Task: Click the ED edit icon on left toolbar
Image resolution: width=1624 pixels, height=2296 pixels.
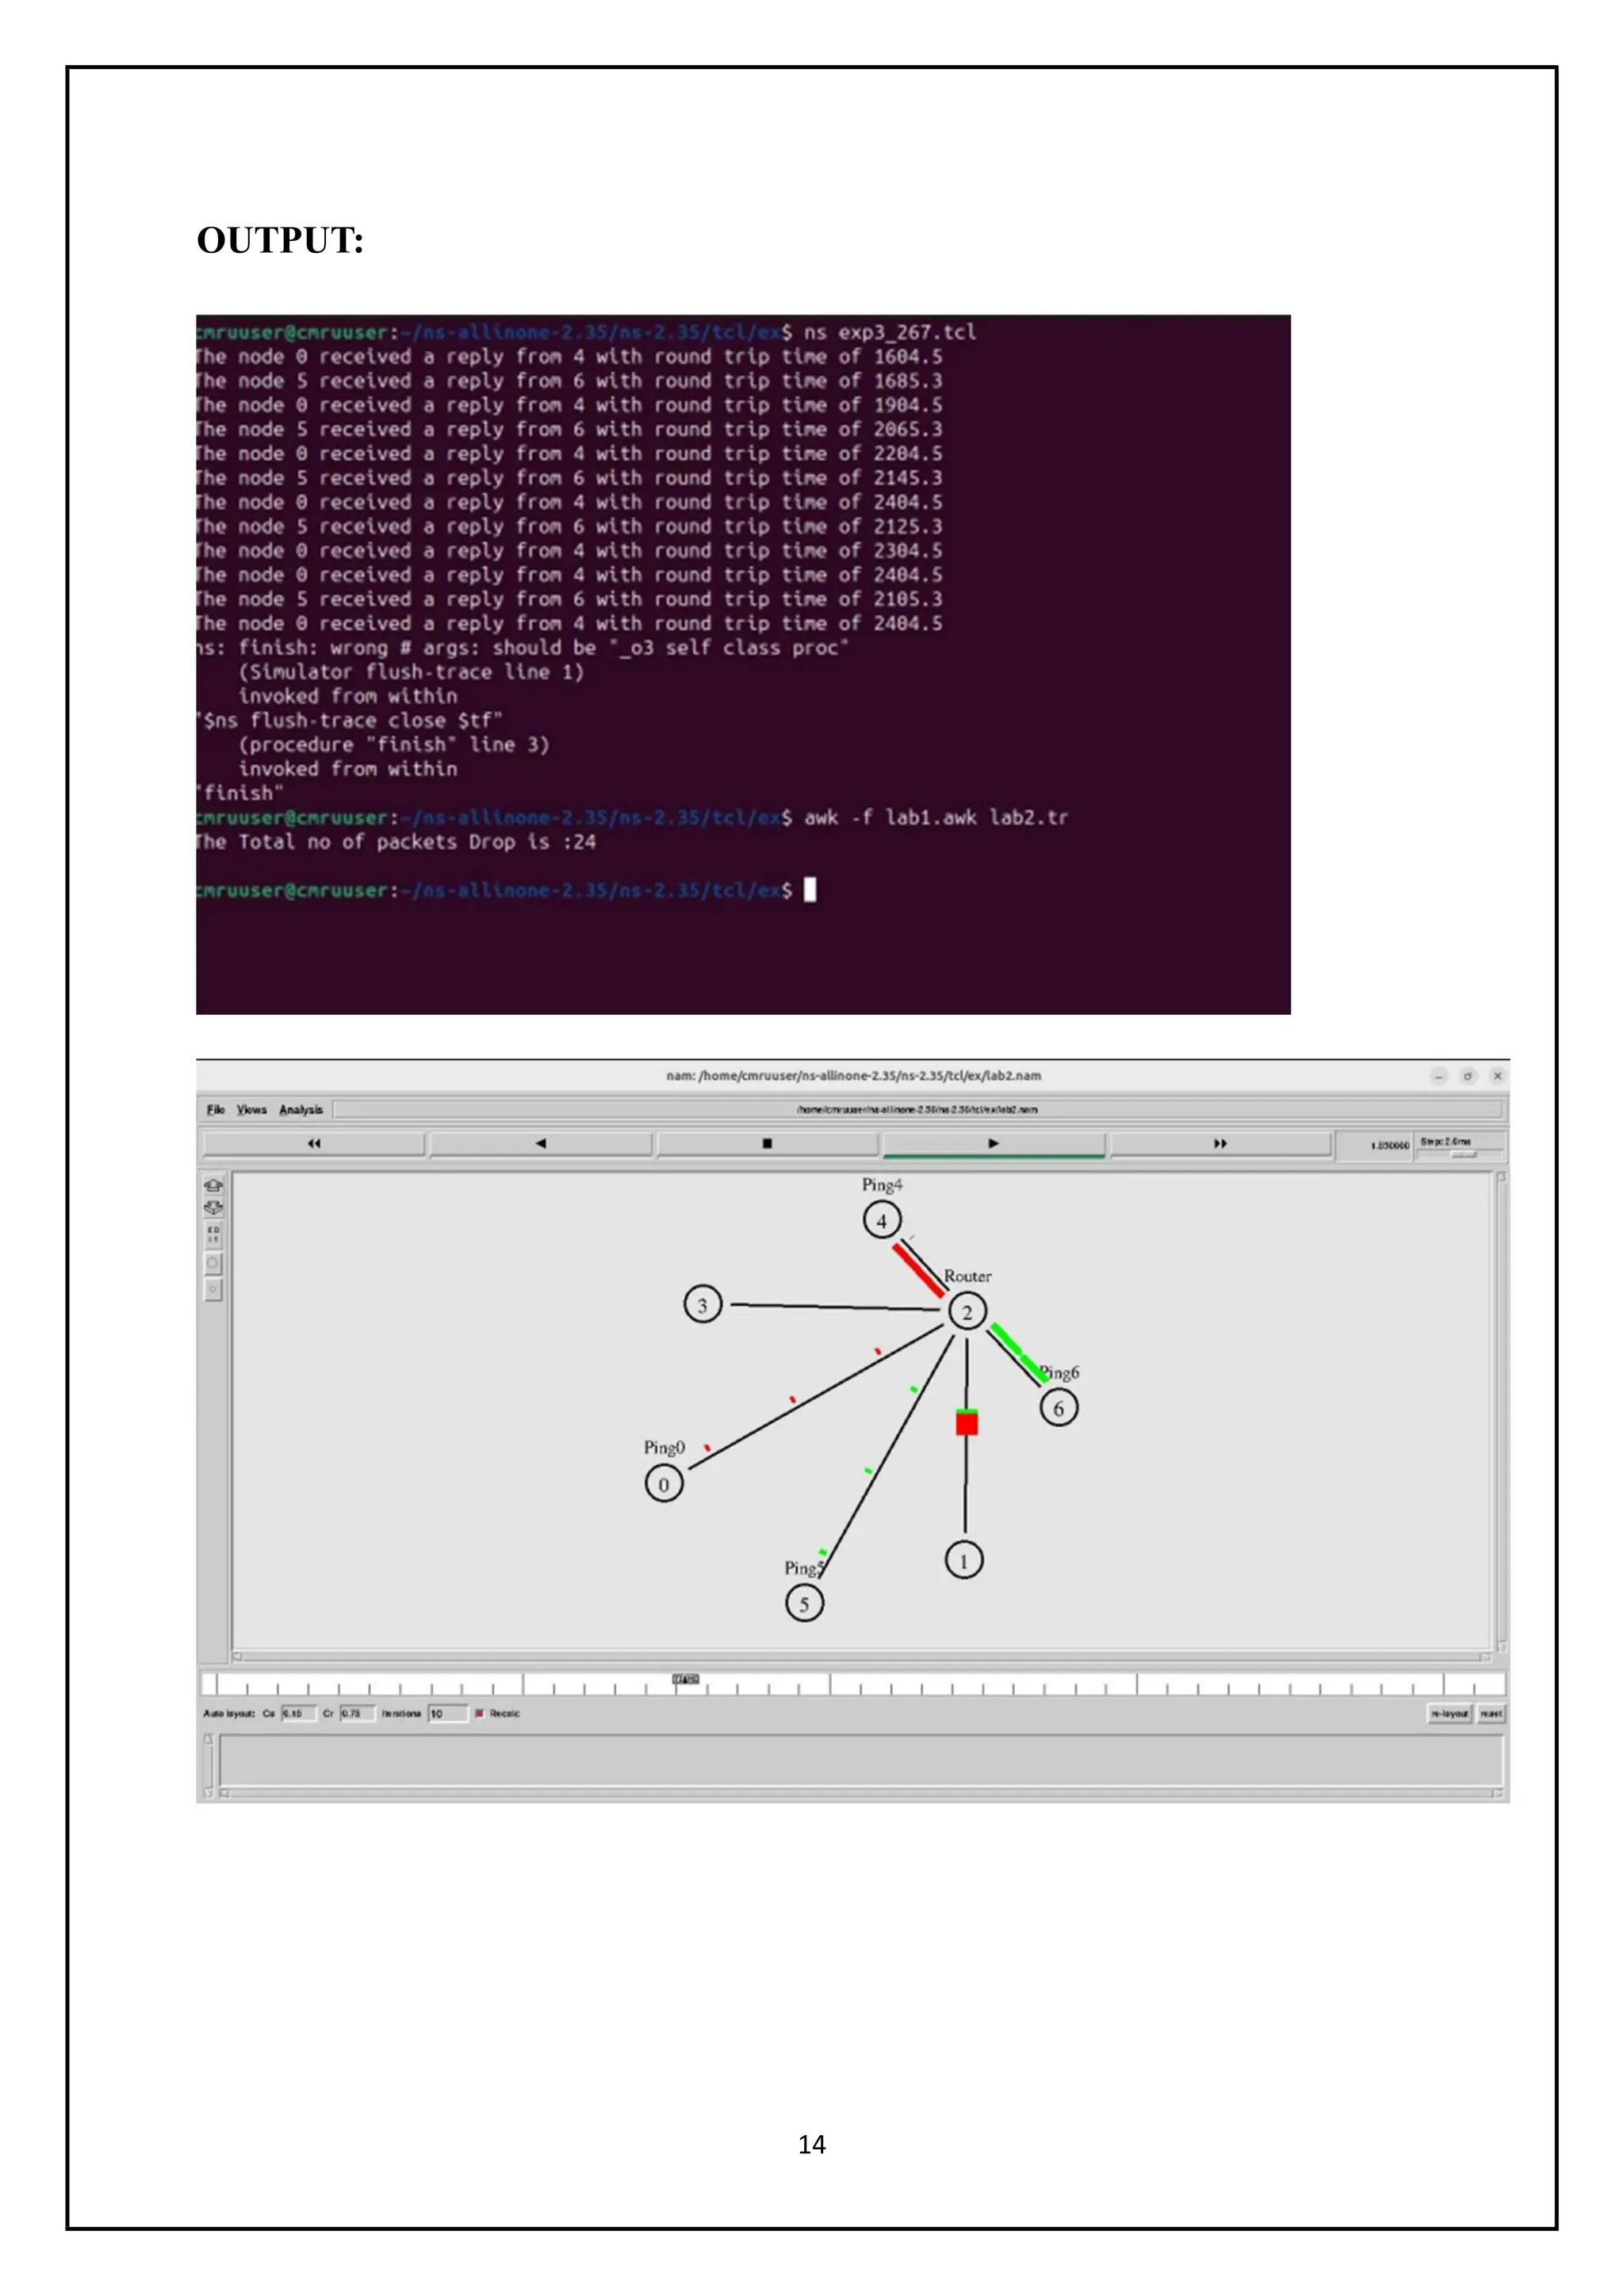Action: [213, 1234]
